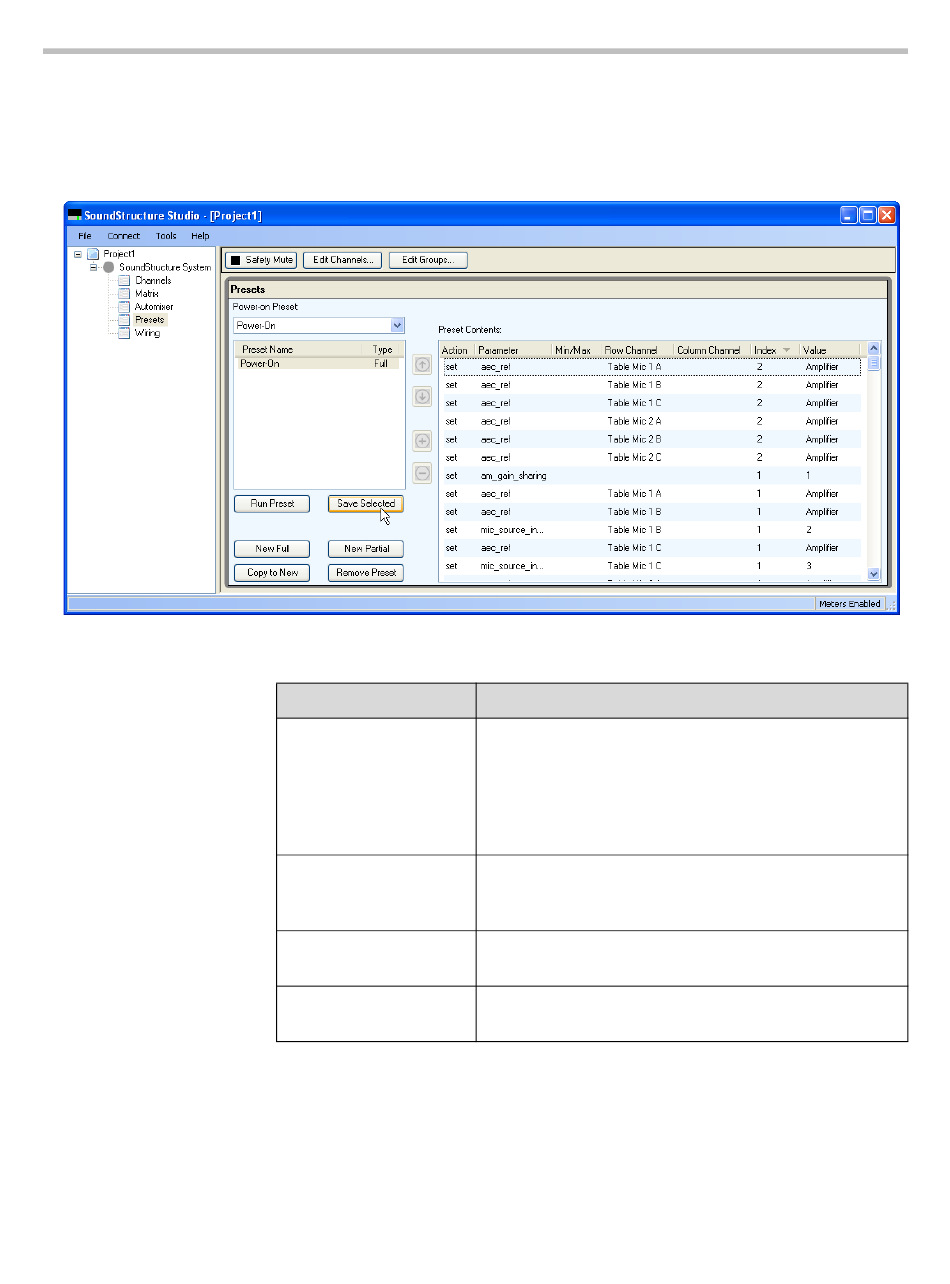The image size is (950, 1284).
Task: Click the Preset Contents scrollbar down arrow
Action: click(873, 574)
